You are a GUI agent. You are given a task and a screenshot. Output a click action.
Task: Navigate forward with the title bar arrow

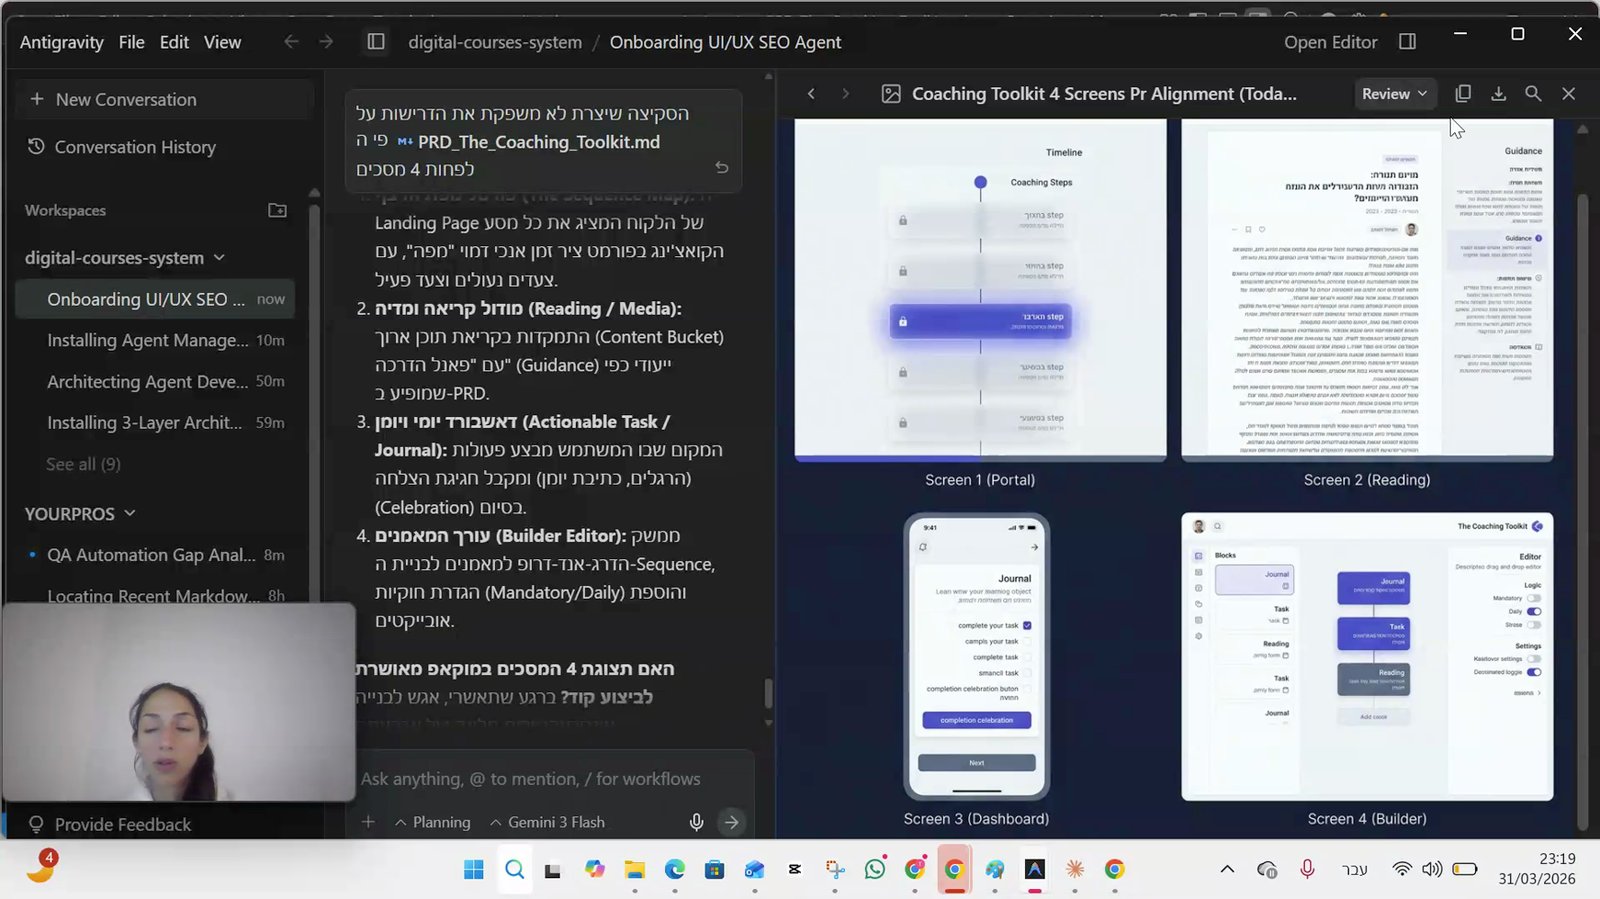coord(326,42)
